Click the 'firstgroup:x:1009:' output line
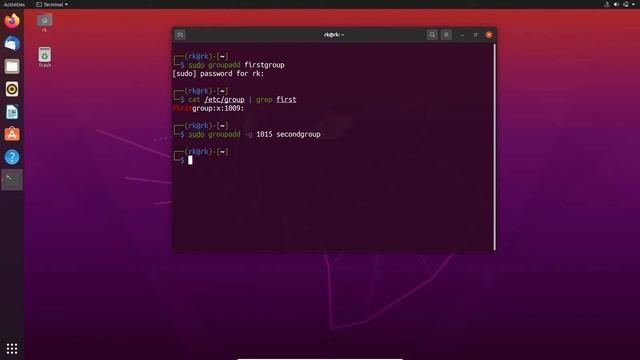 tap(208, 109)
